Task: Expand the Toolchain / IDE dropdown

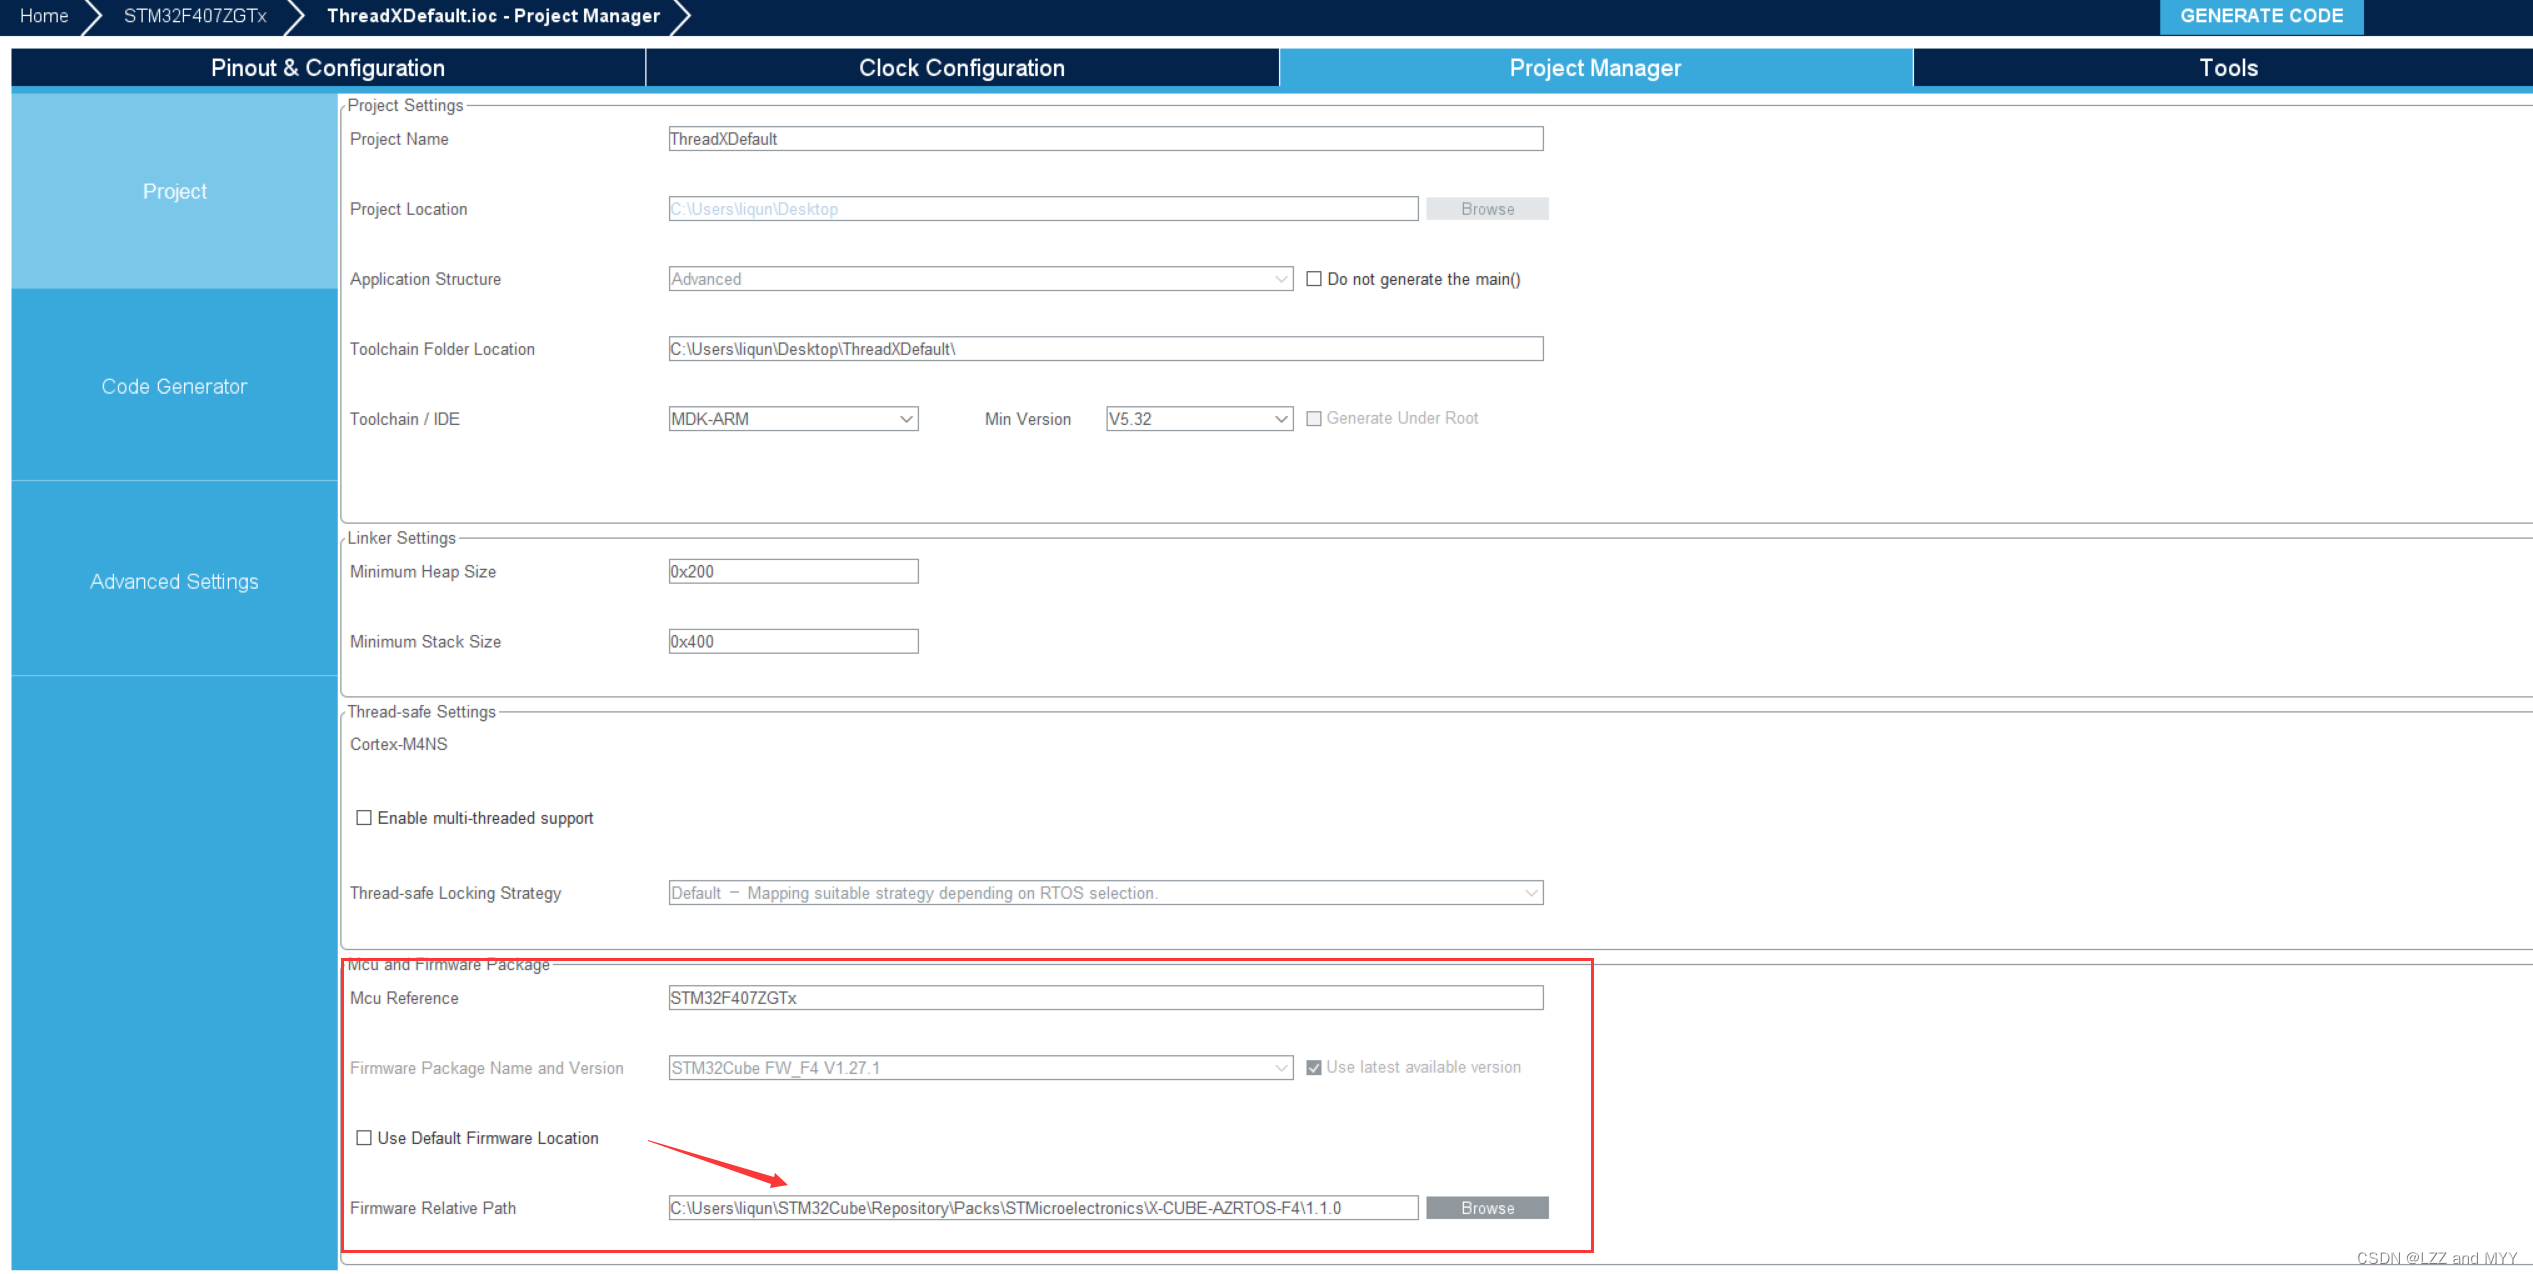Action: [x=793, y=419]
